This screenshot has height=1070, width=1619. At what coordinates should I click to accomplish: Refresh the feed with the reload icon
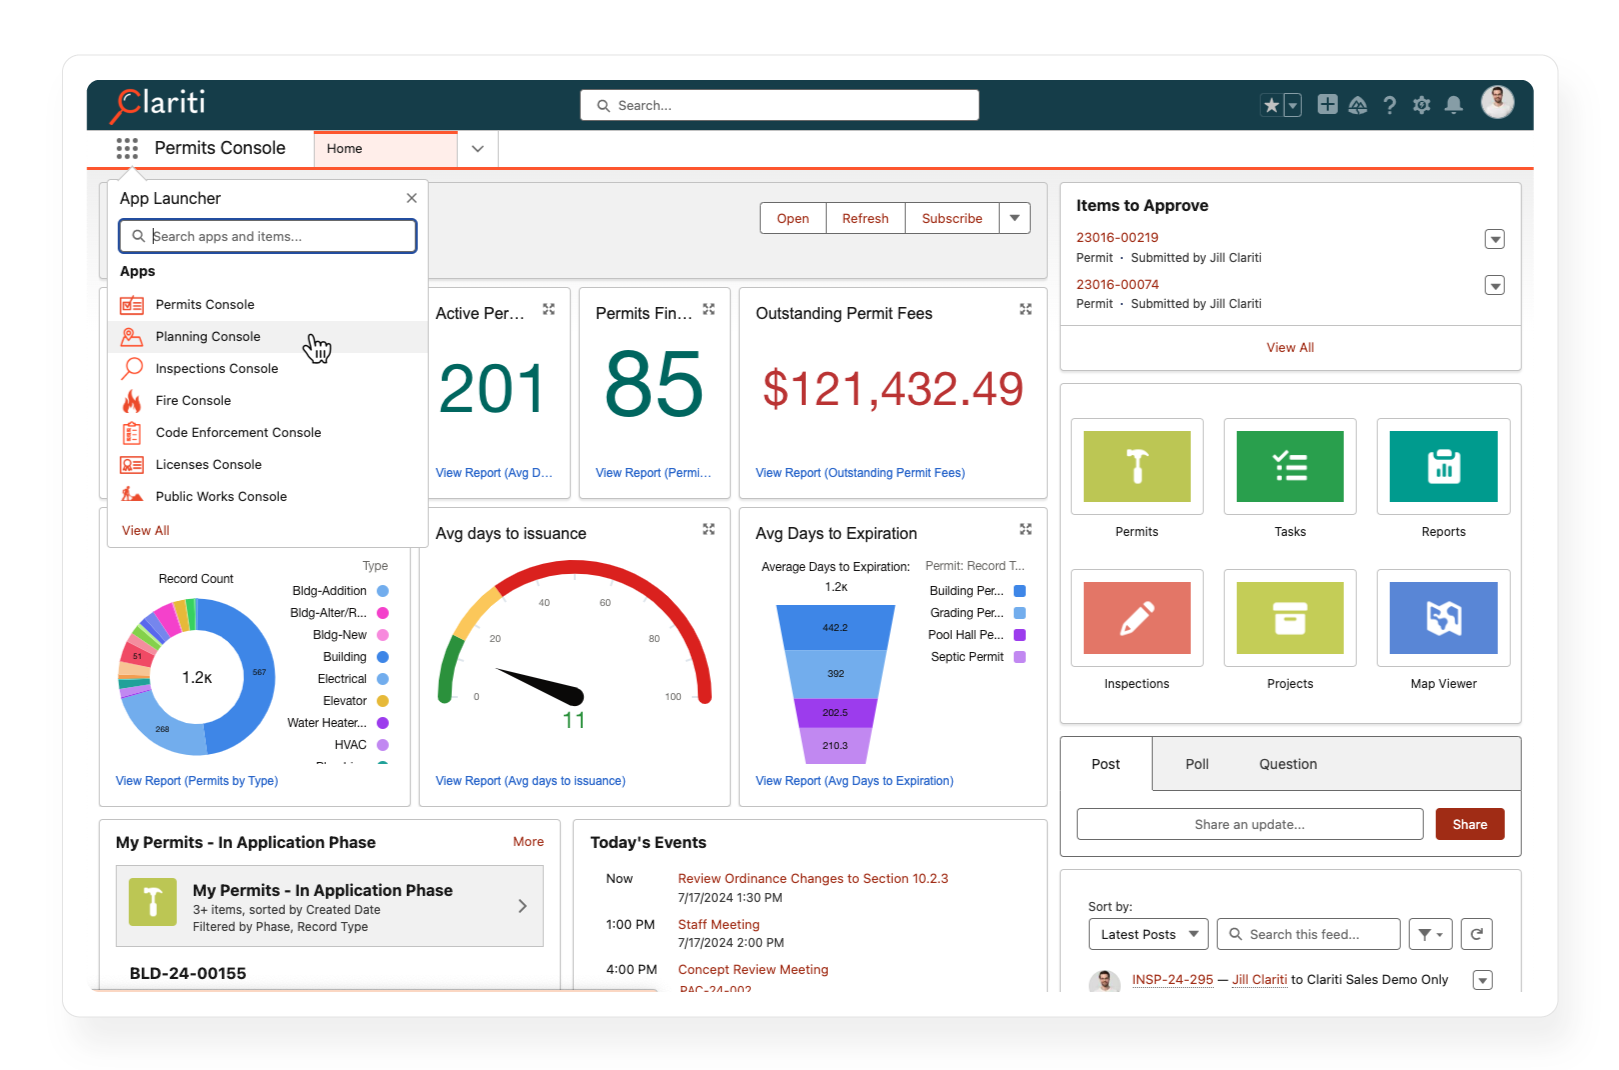tap(1476, 934)
